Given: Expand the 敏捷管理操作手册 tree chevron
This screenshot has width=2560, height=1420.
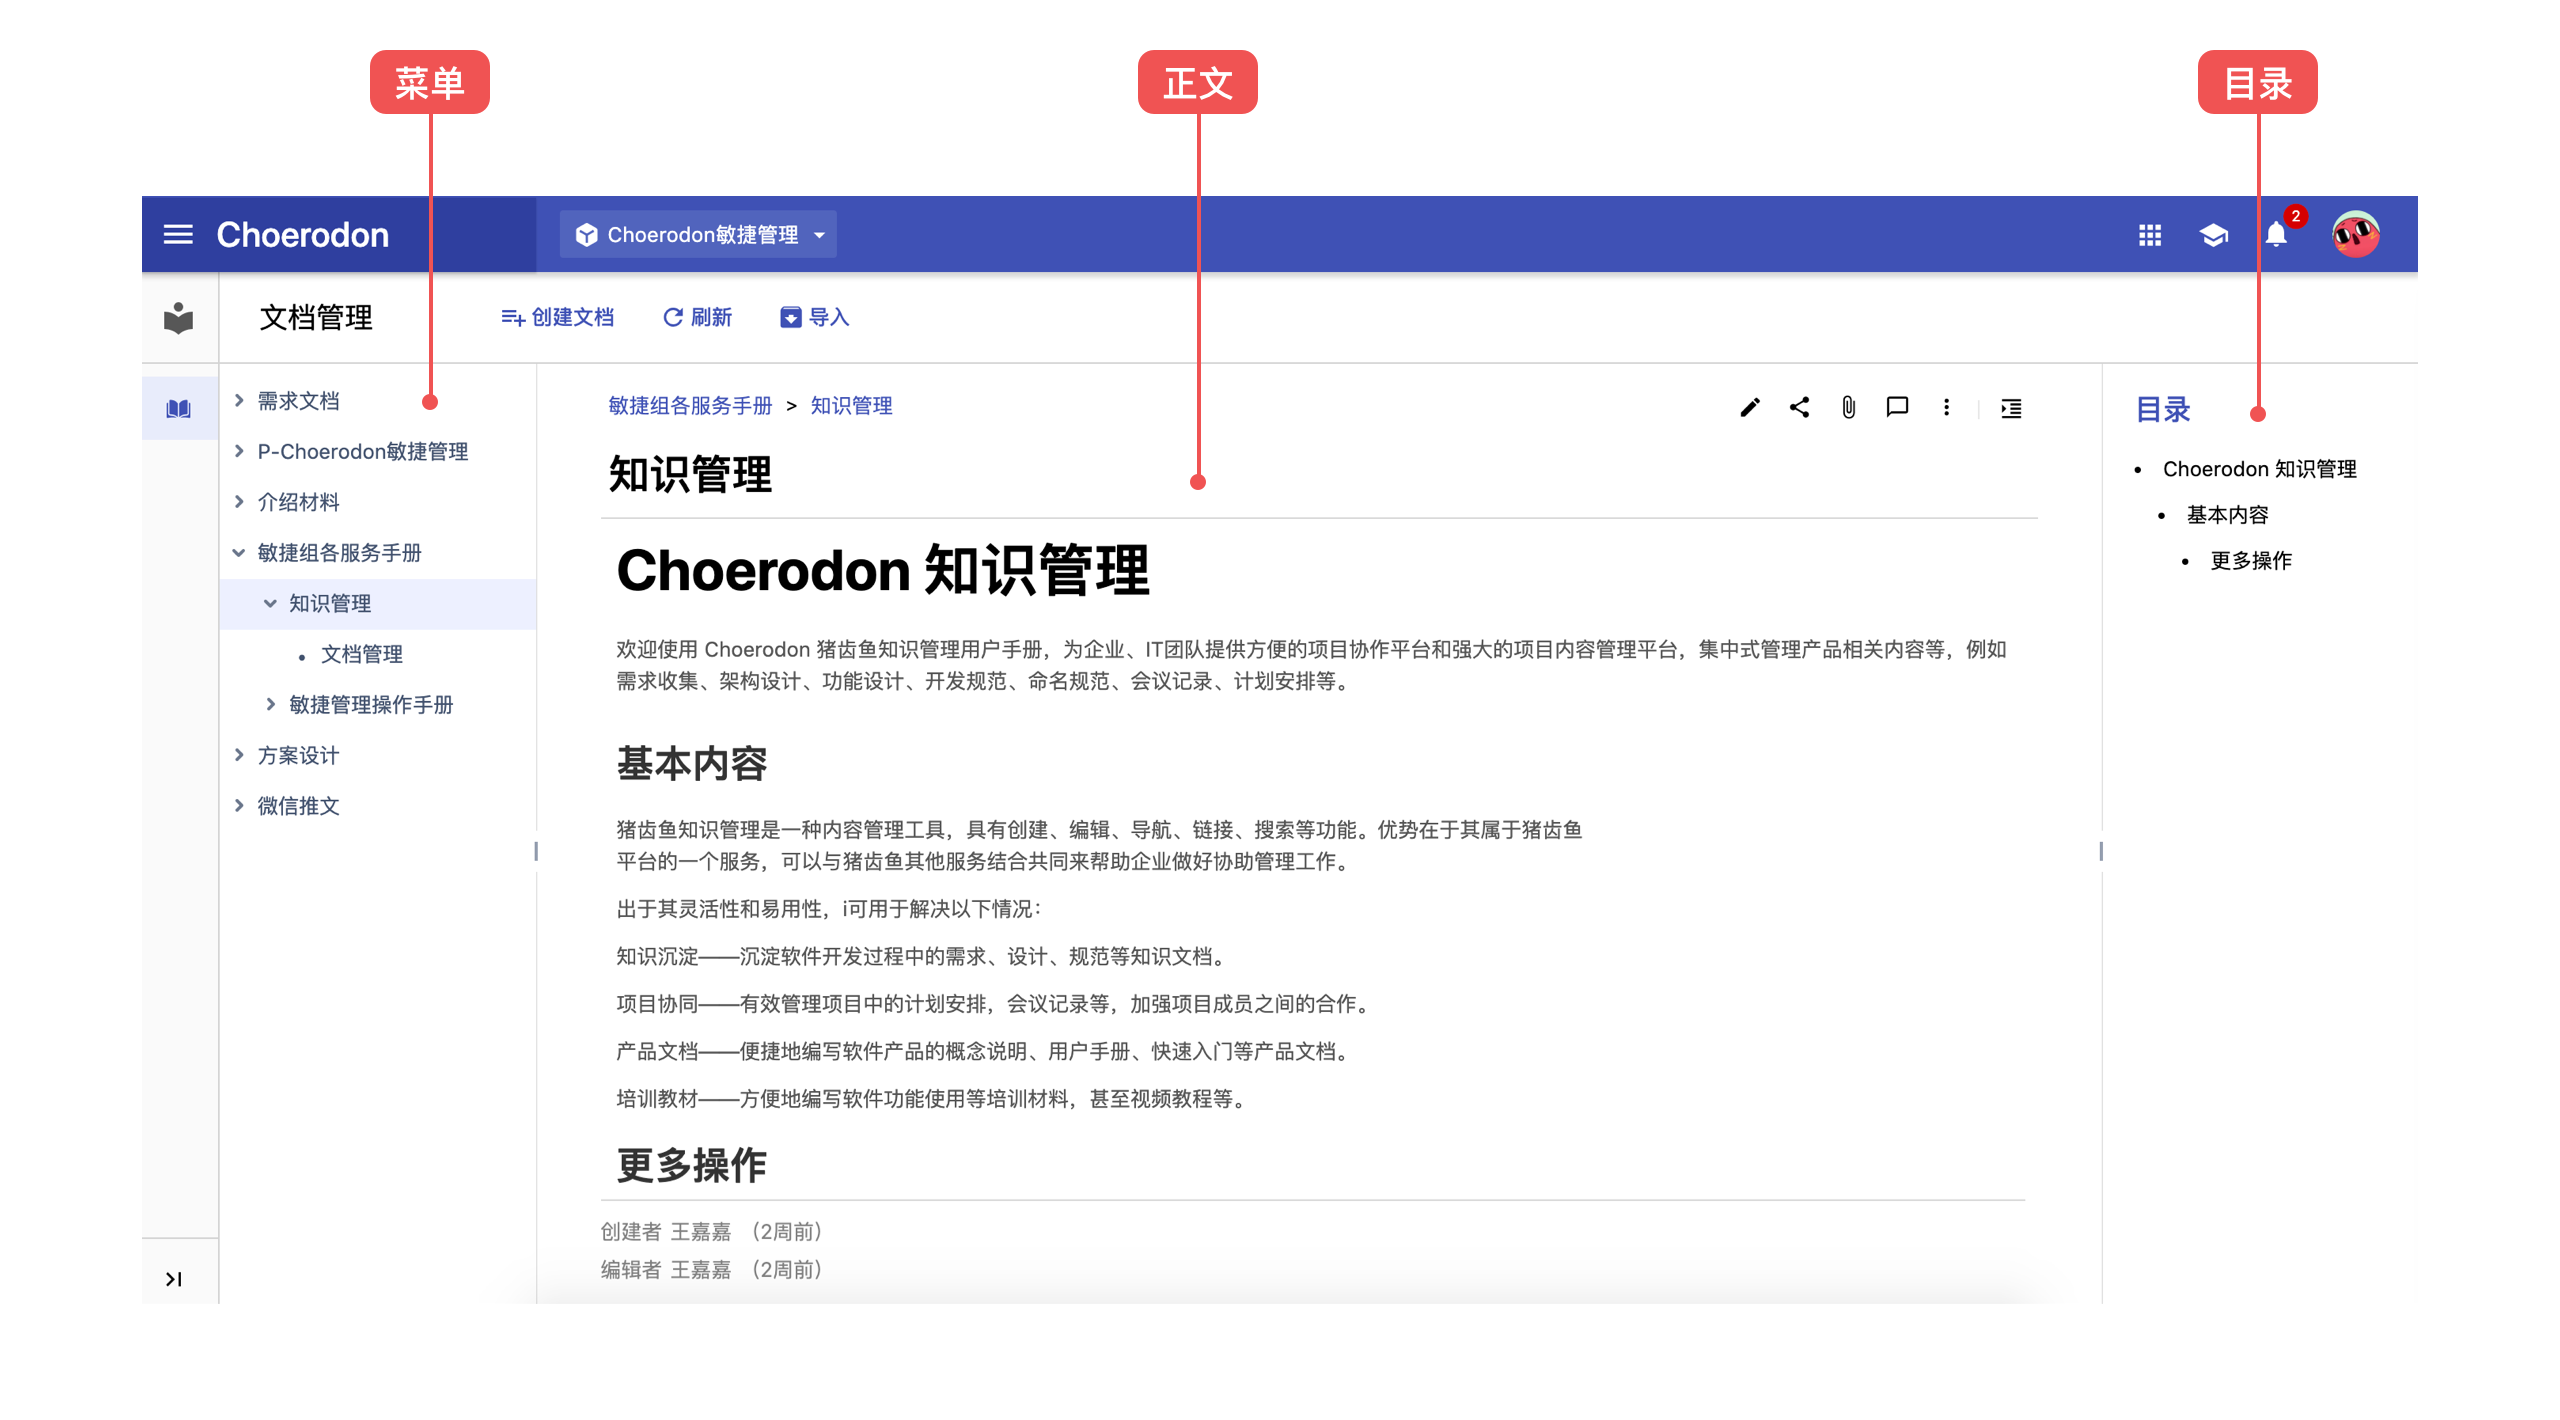Looking at the screenshot, I should (270, 704).
